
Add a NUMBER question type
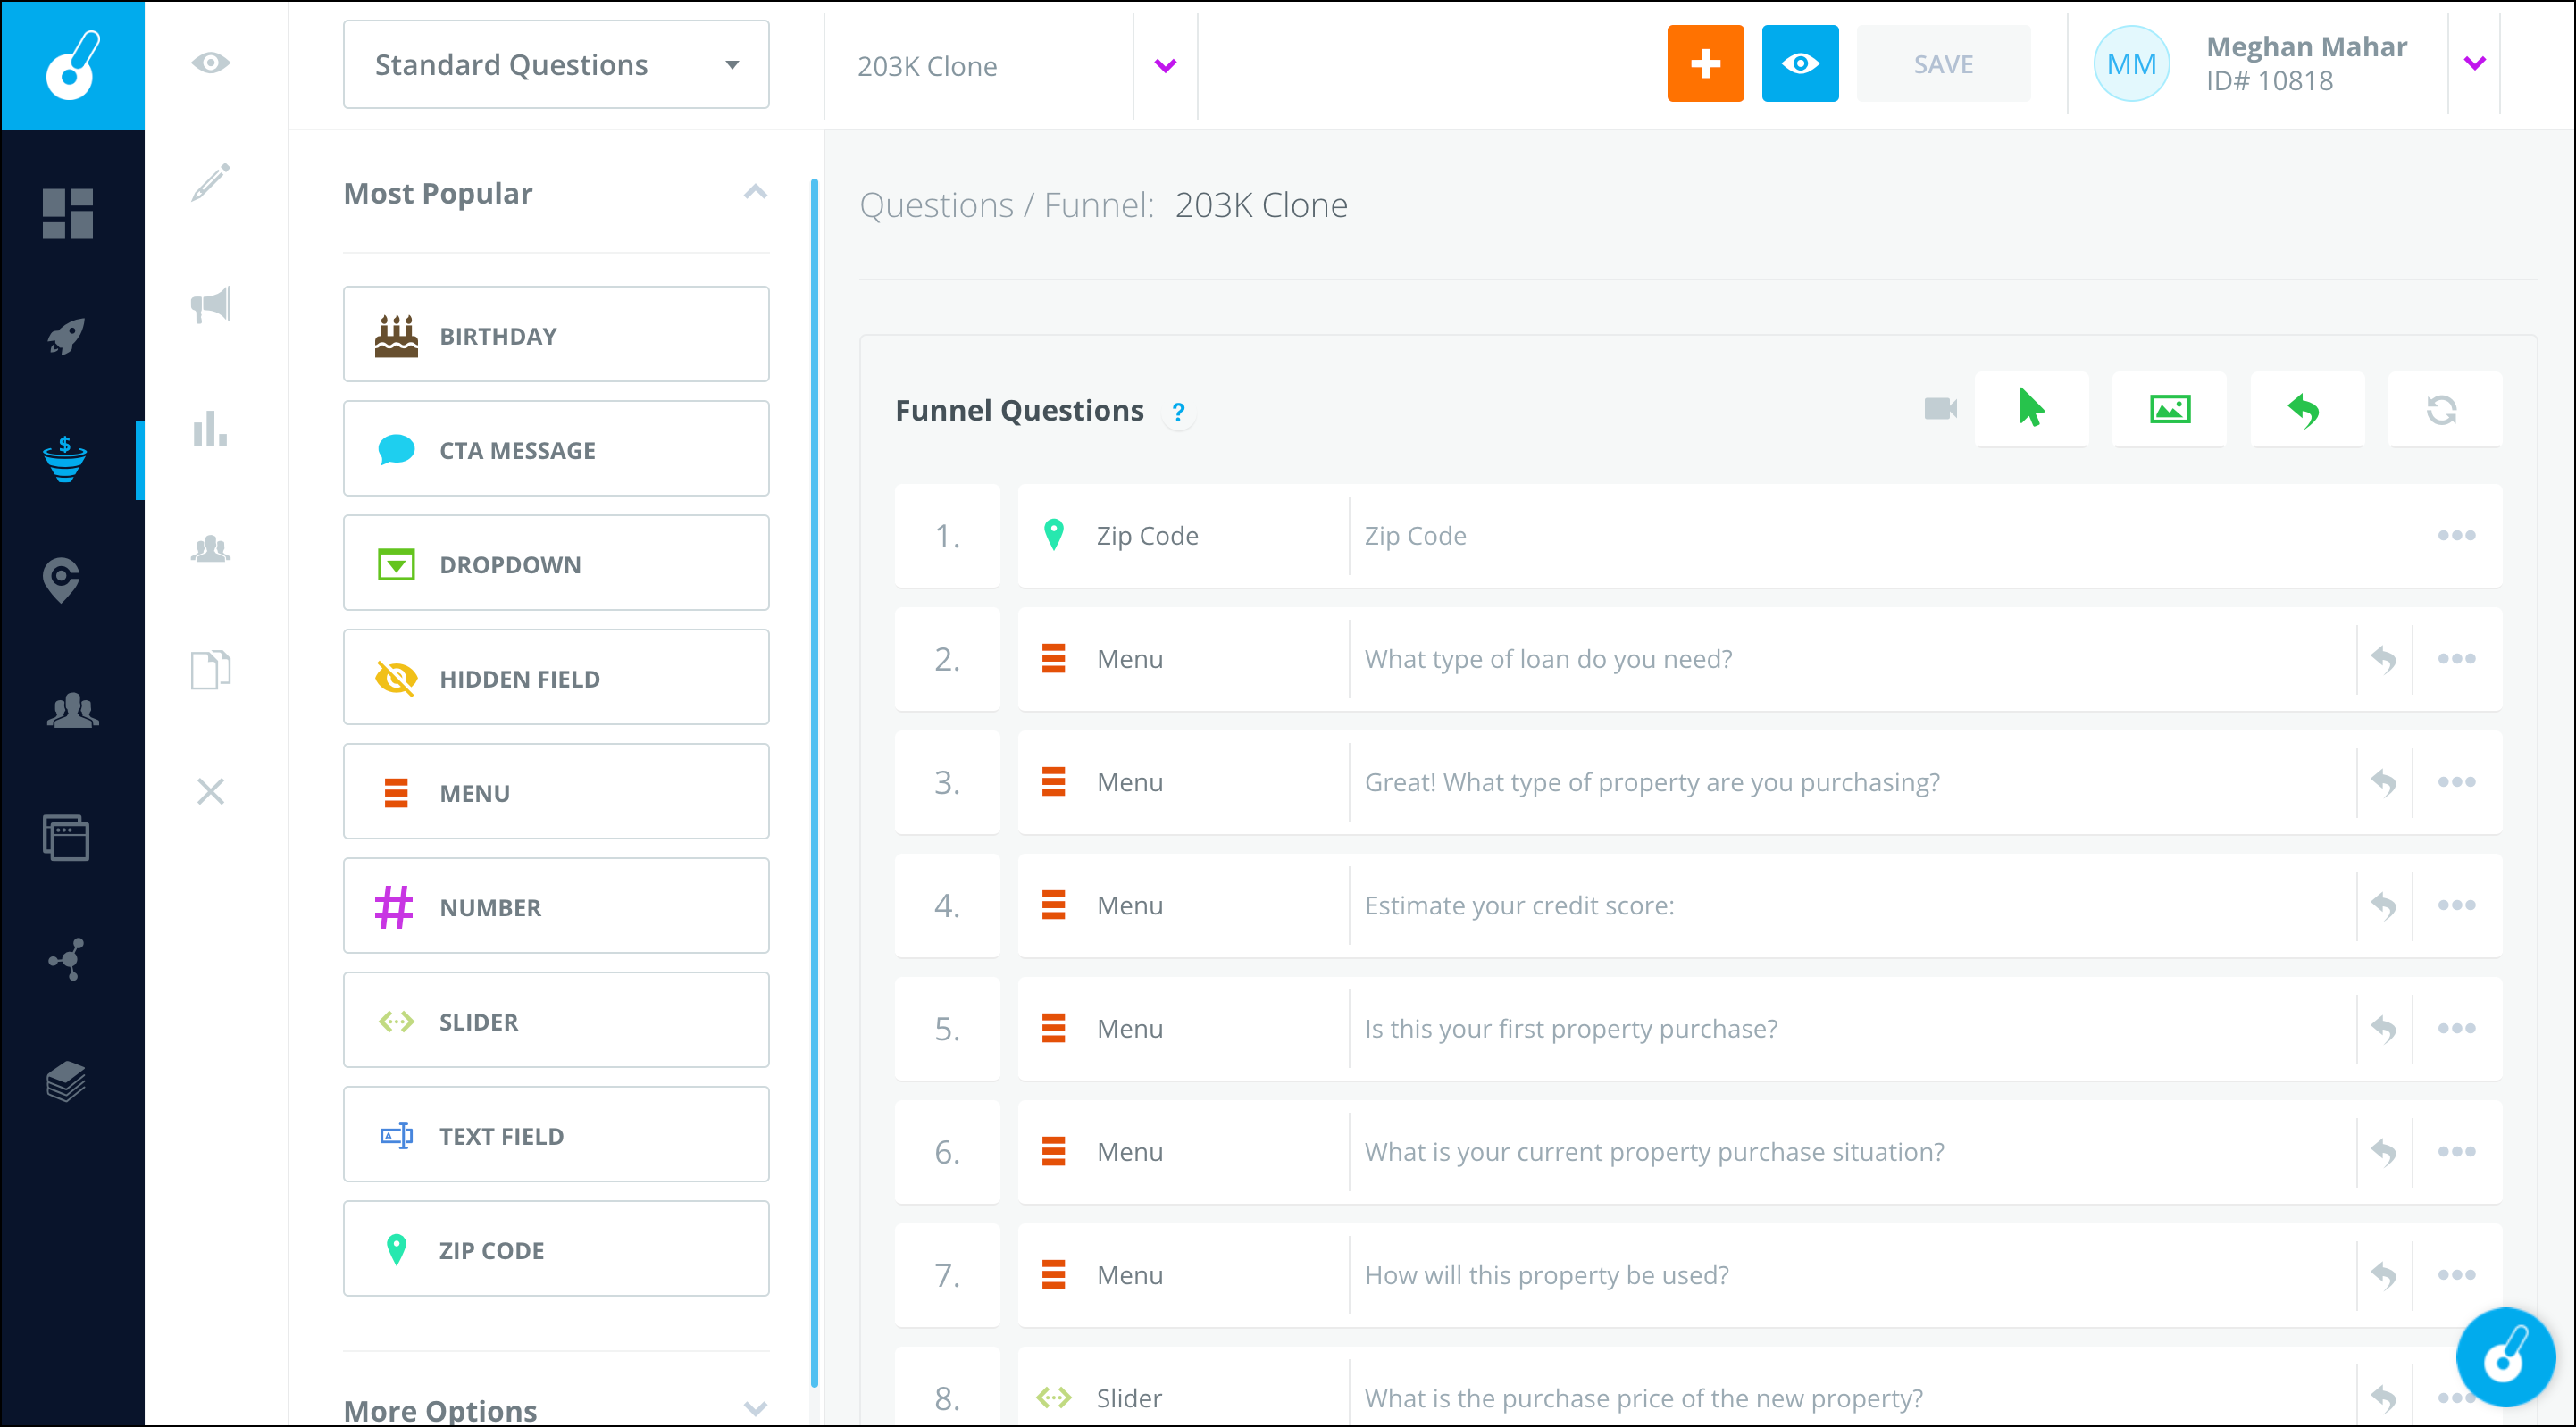(x=556, y=906)
